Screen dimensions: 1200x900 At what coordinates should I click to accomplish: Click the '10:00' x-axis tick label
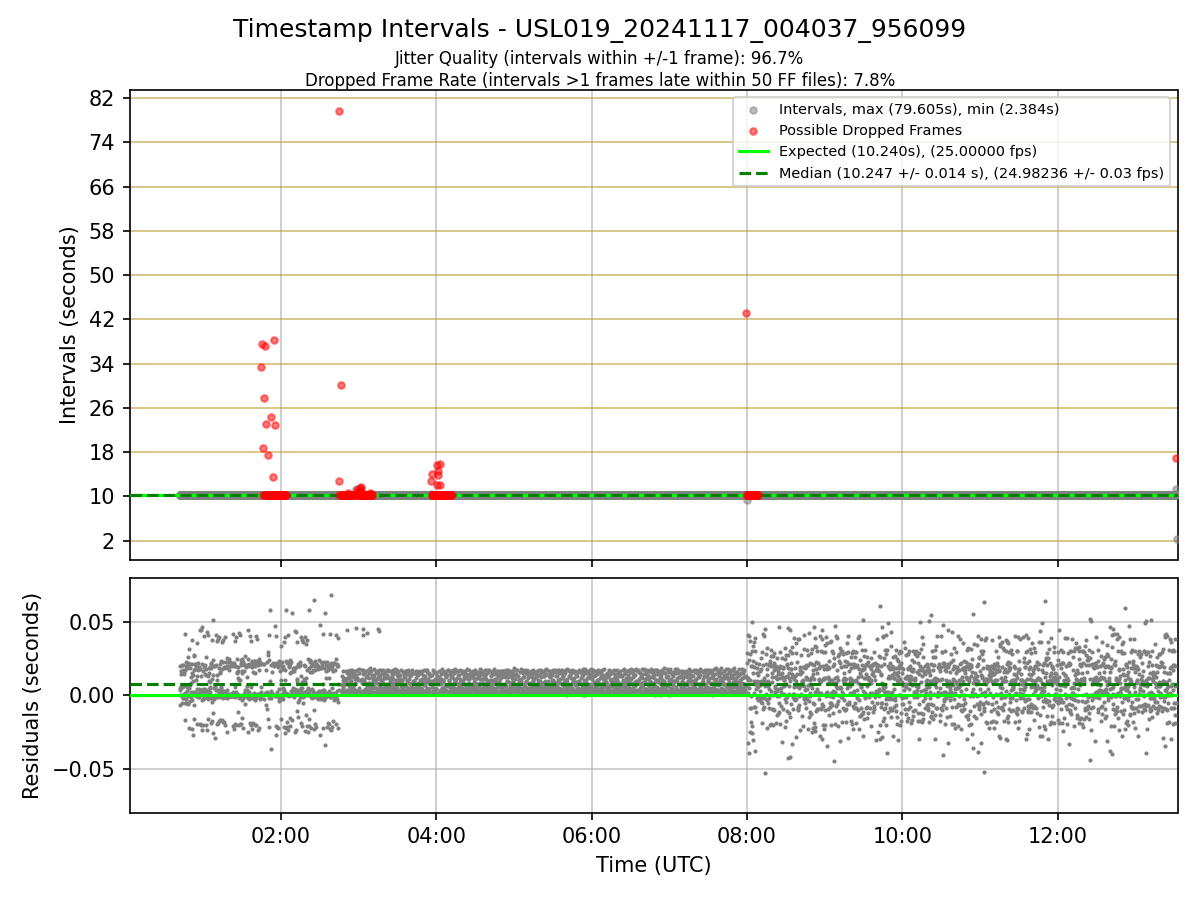pos(903,836)
